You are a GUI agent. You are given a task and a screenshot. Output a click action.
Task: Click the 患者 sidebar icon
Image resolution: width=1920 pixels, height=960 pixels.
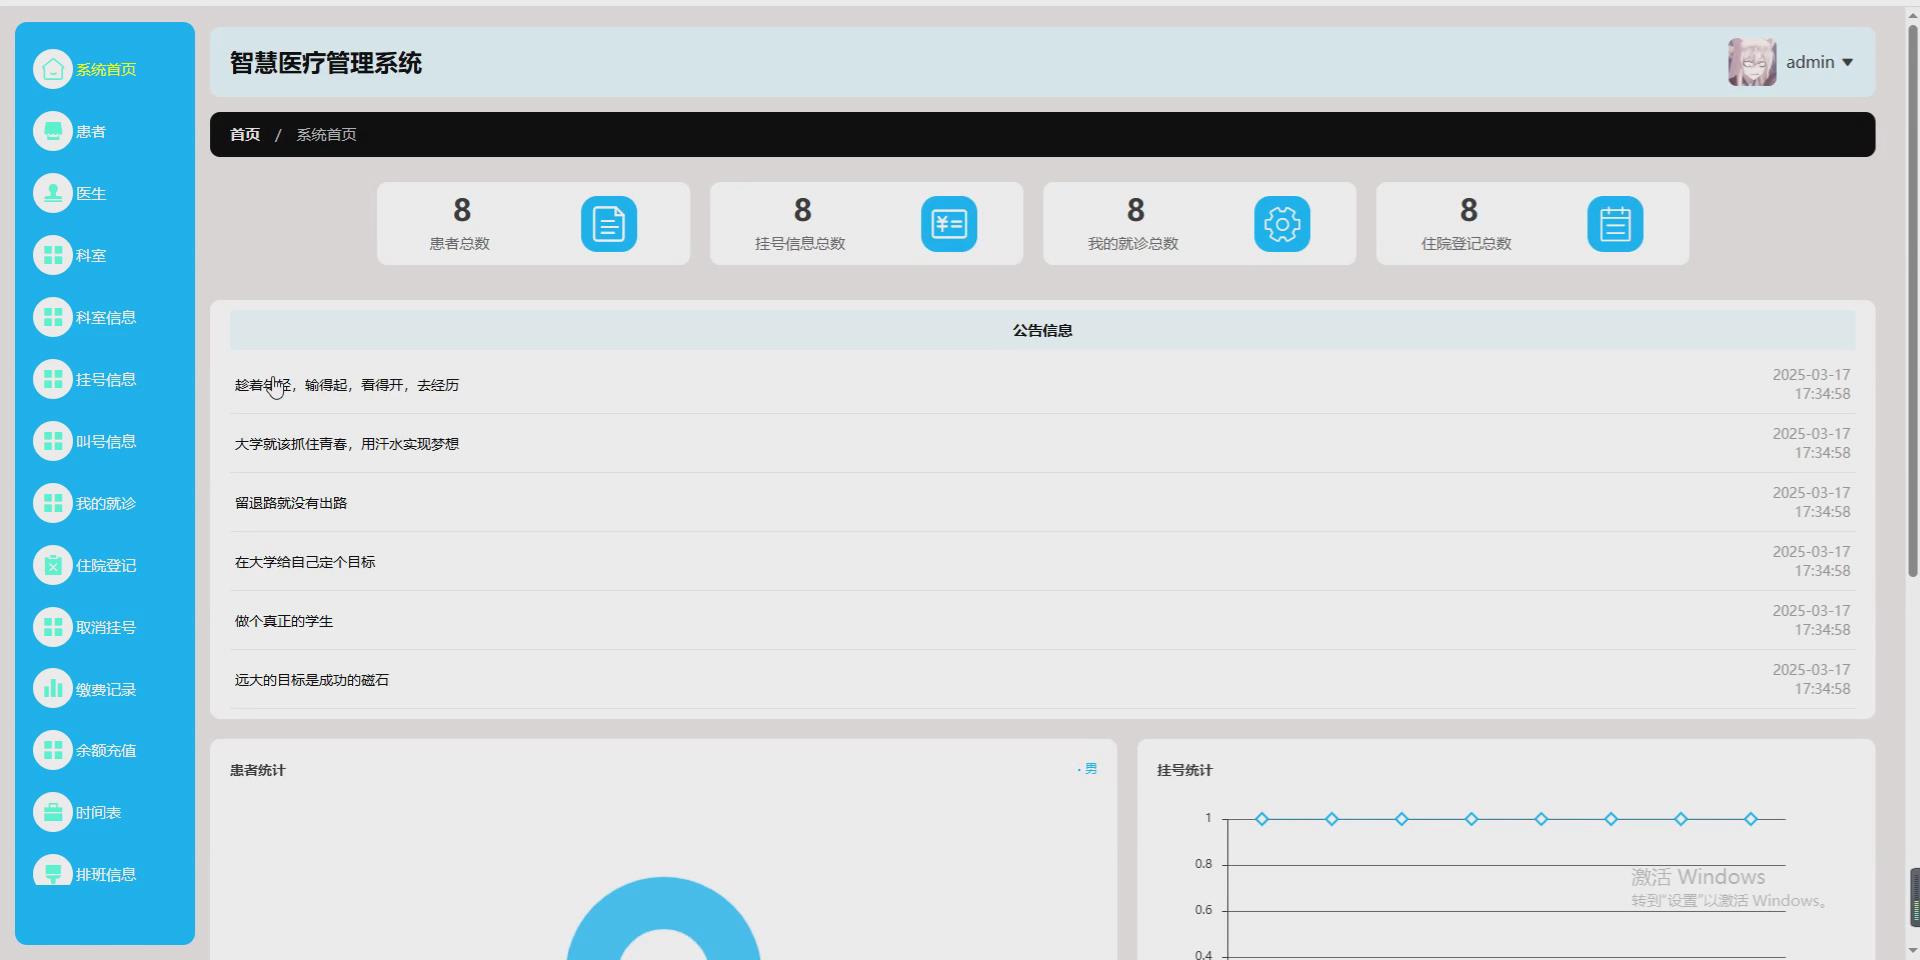(53, 131)
